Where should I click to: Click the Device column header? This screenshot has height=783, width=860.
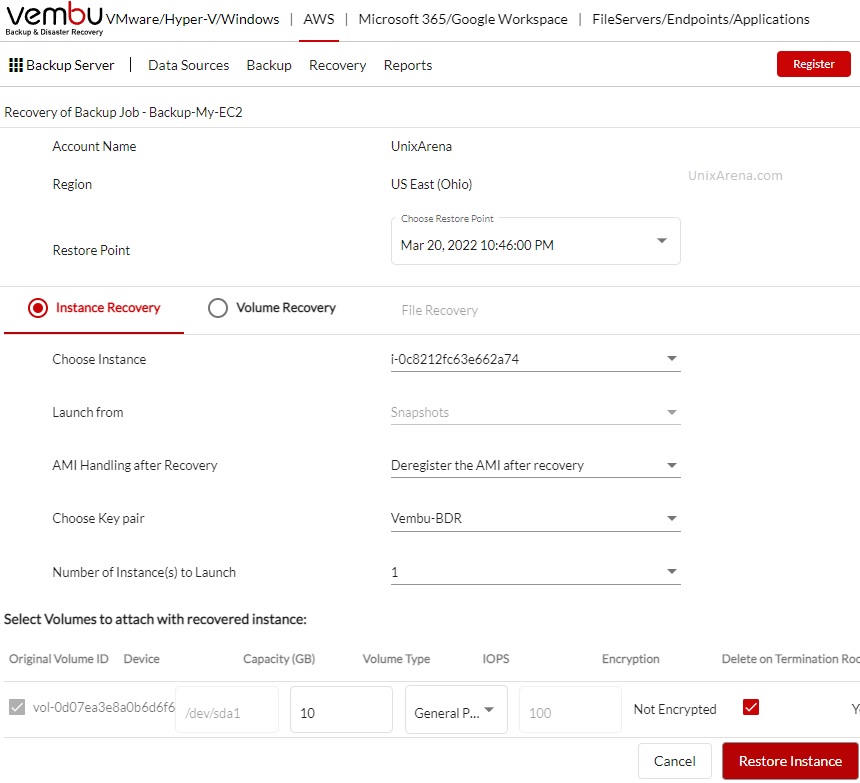pos(142,659)
